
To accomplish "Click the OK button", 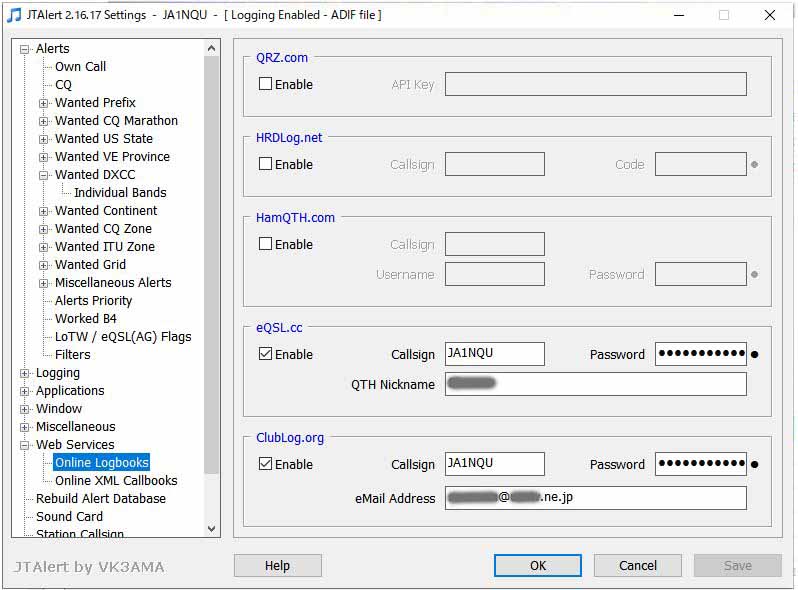I will click(538, 565).
